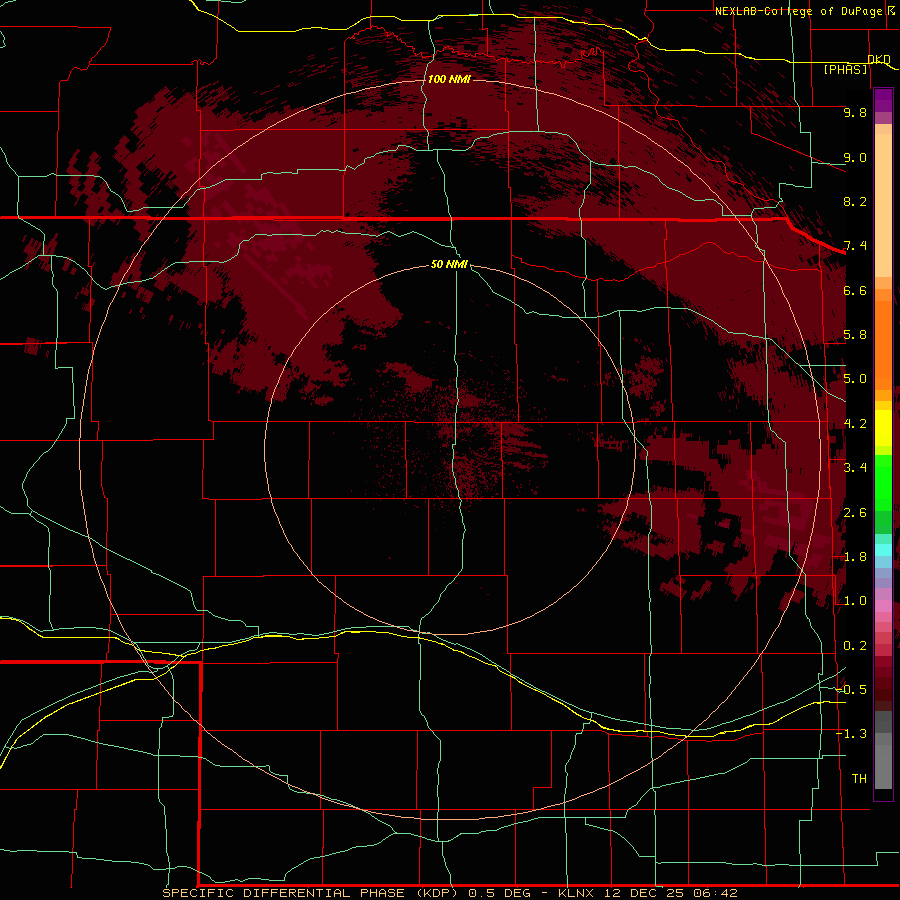Click the -1.3 legend value
The width and height of the screenshot is (900, 900).
click(851, 734)
